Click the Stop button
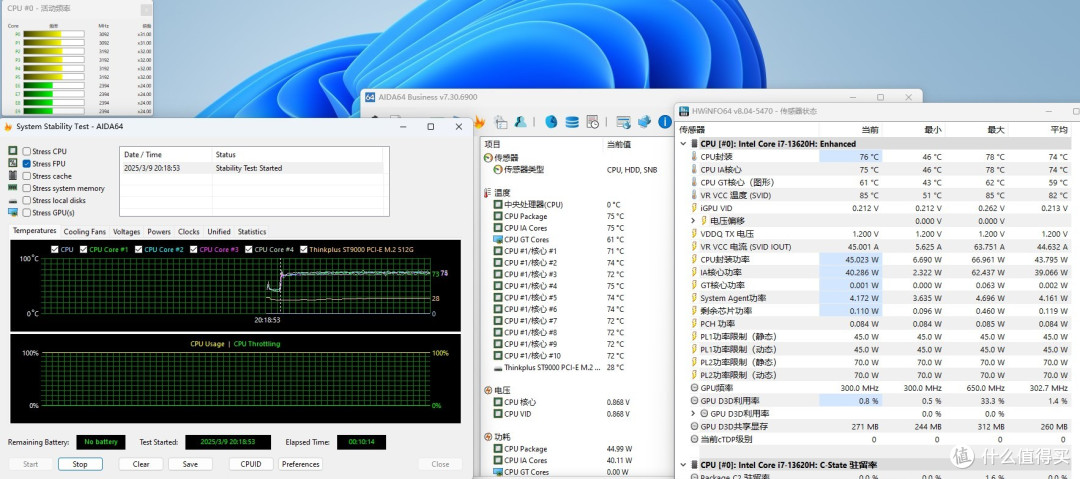Image resolution: width=1080 pixels, height=479 pixels. click(80, 464)
